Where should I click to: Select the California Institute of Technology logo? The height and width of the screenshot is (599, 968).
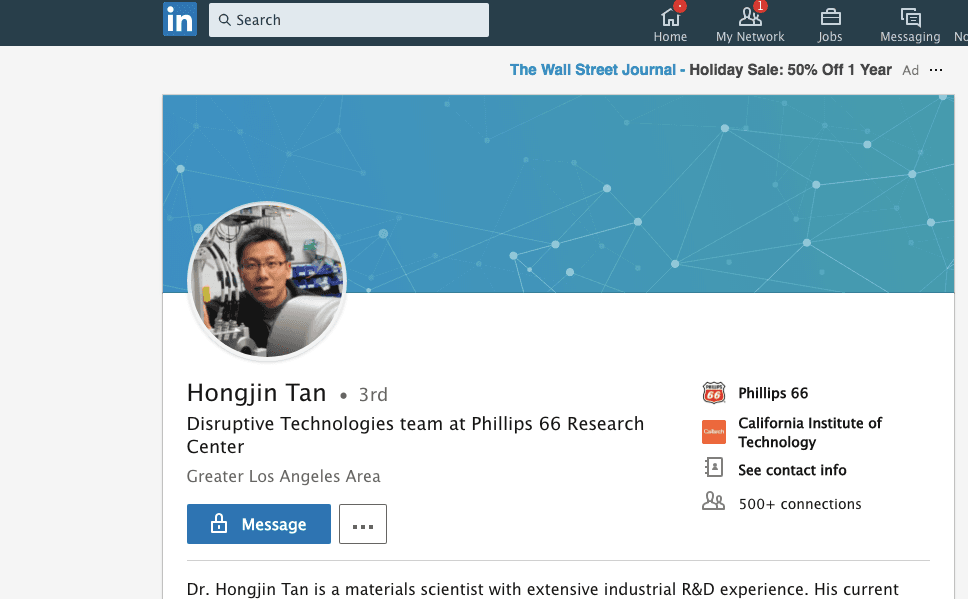pos(713,432)
